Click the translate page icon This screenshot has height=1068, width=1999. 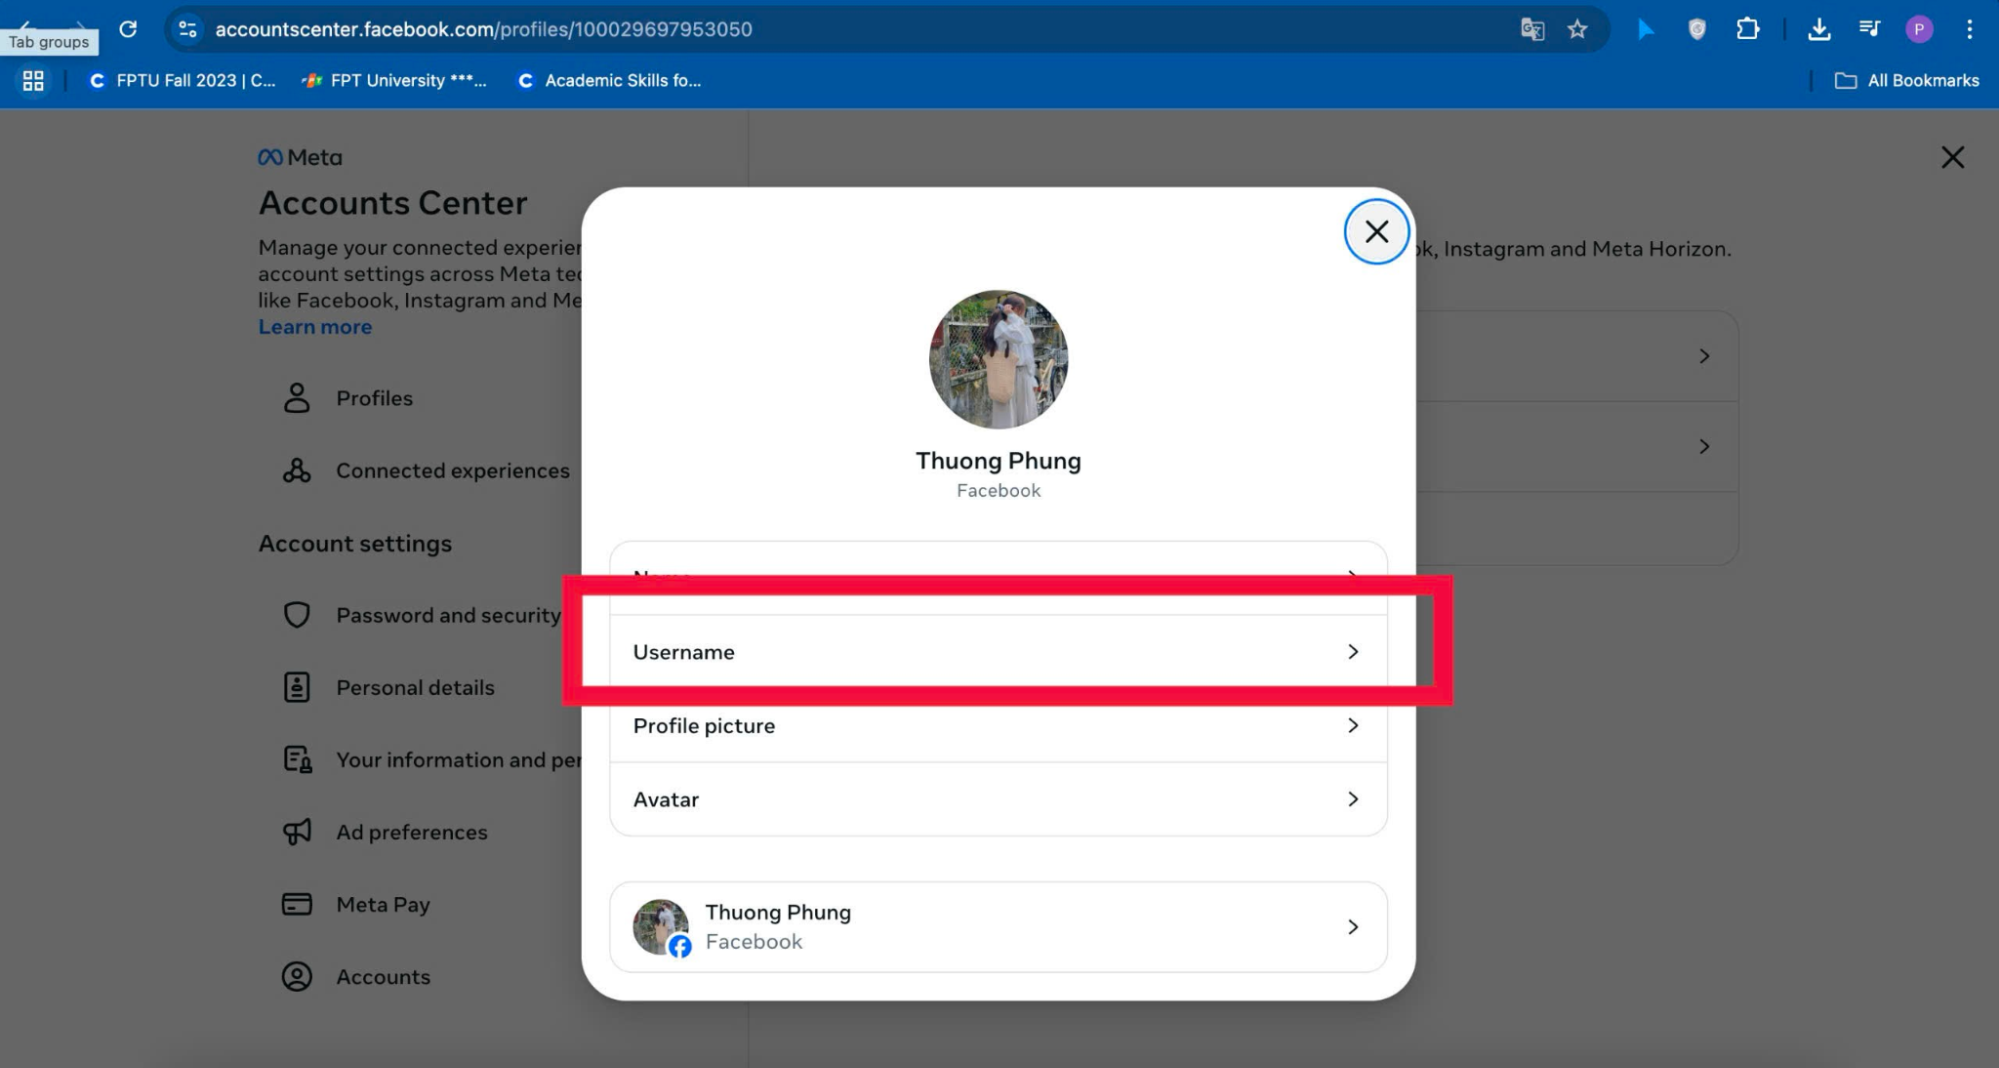tap(1532, 29)
